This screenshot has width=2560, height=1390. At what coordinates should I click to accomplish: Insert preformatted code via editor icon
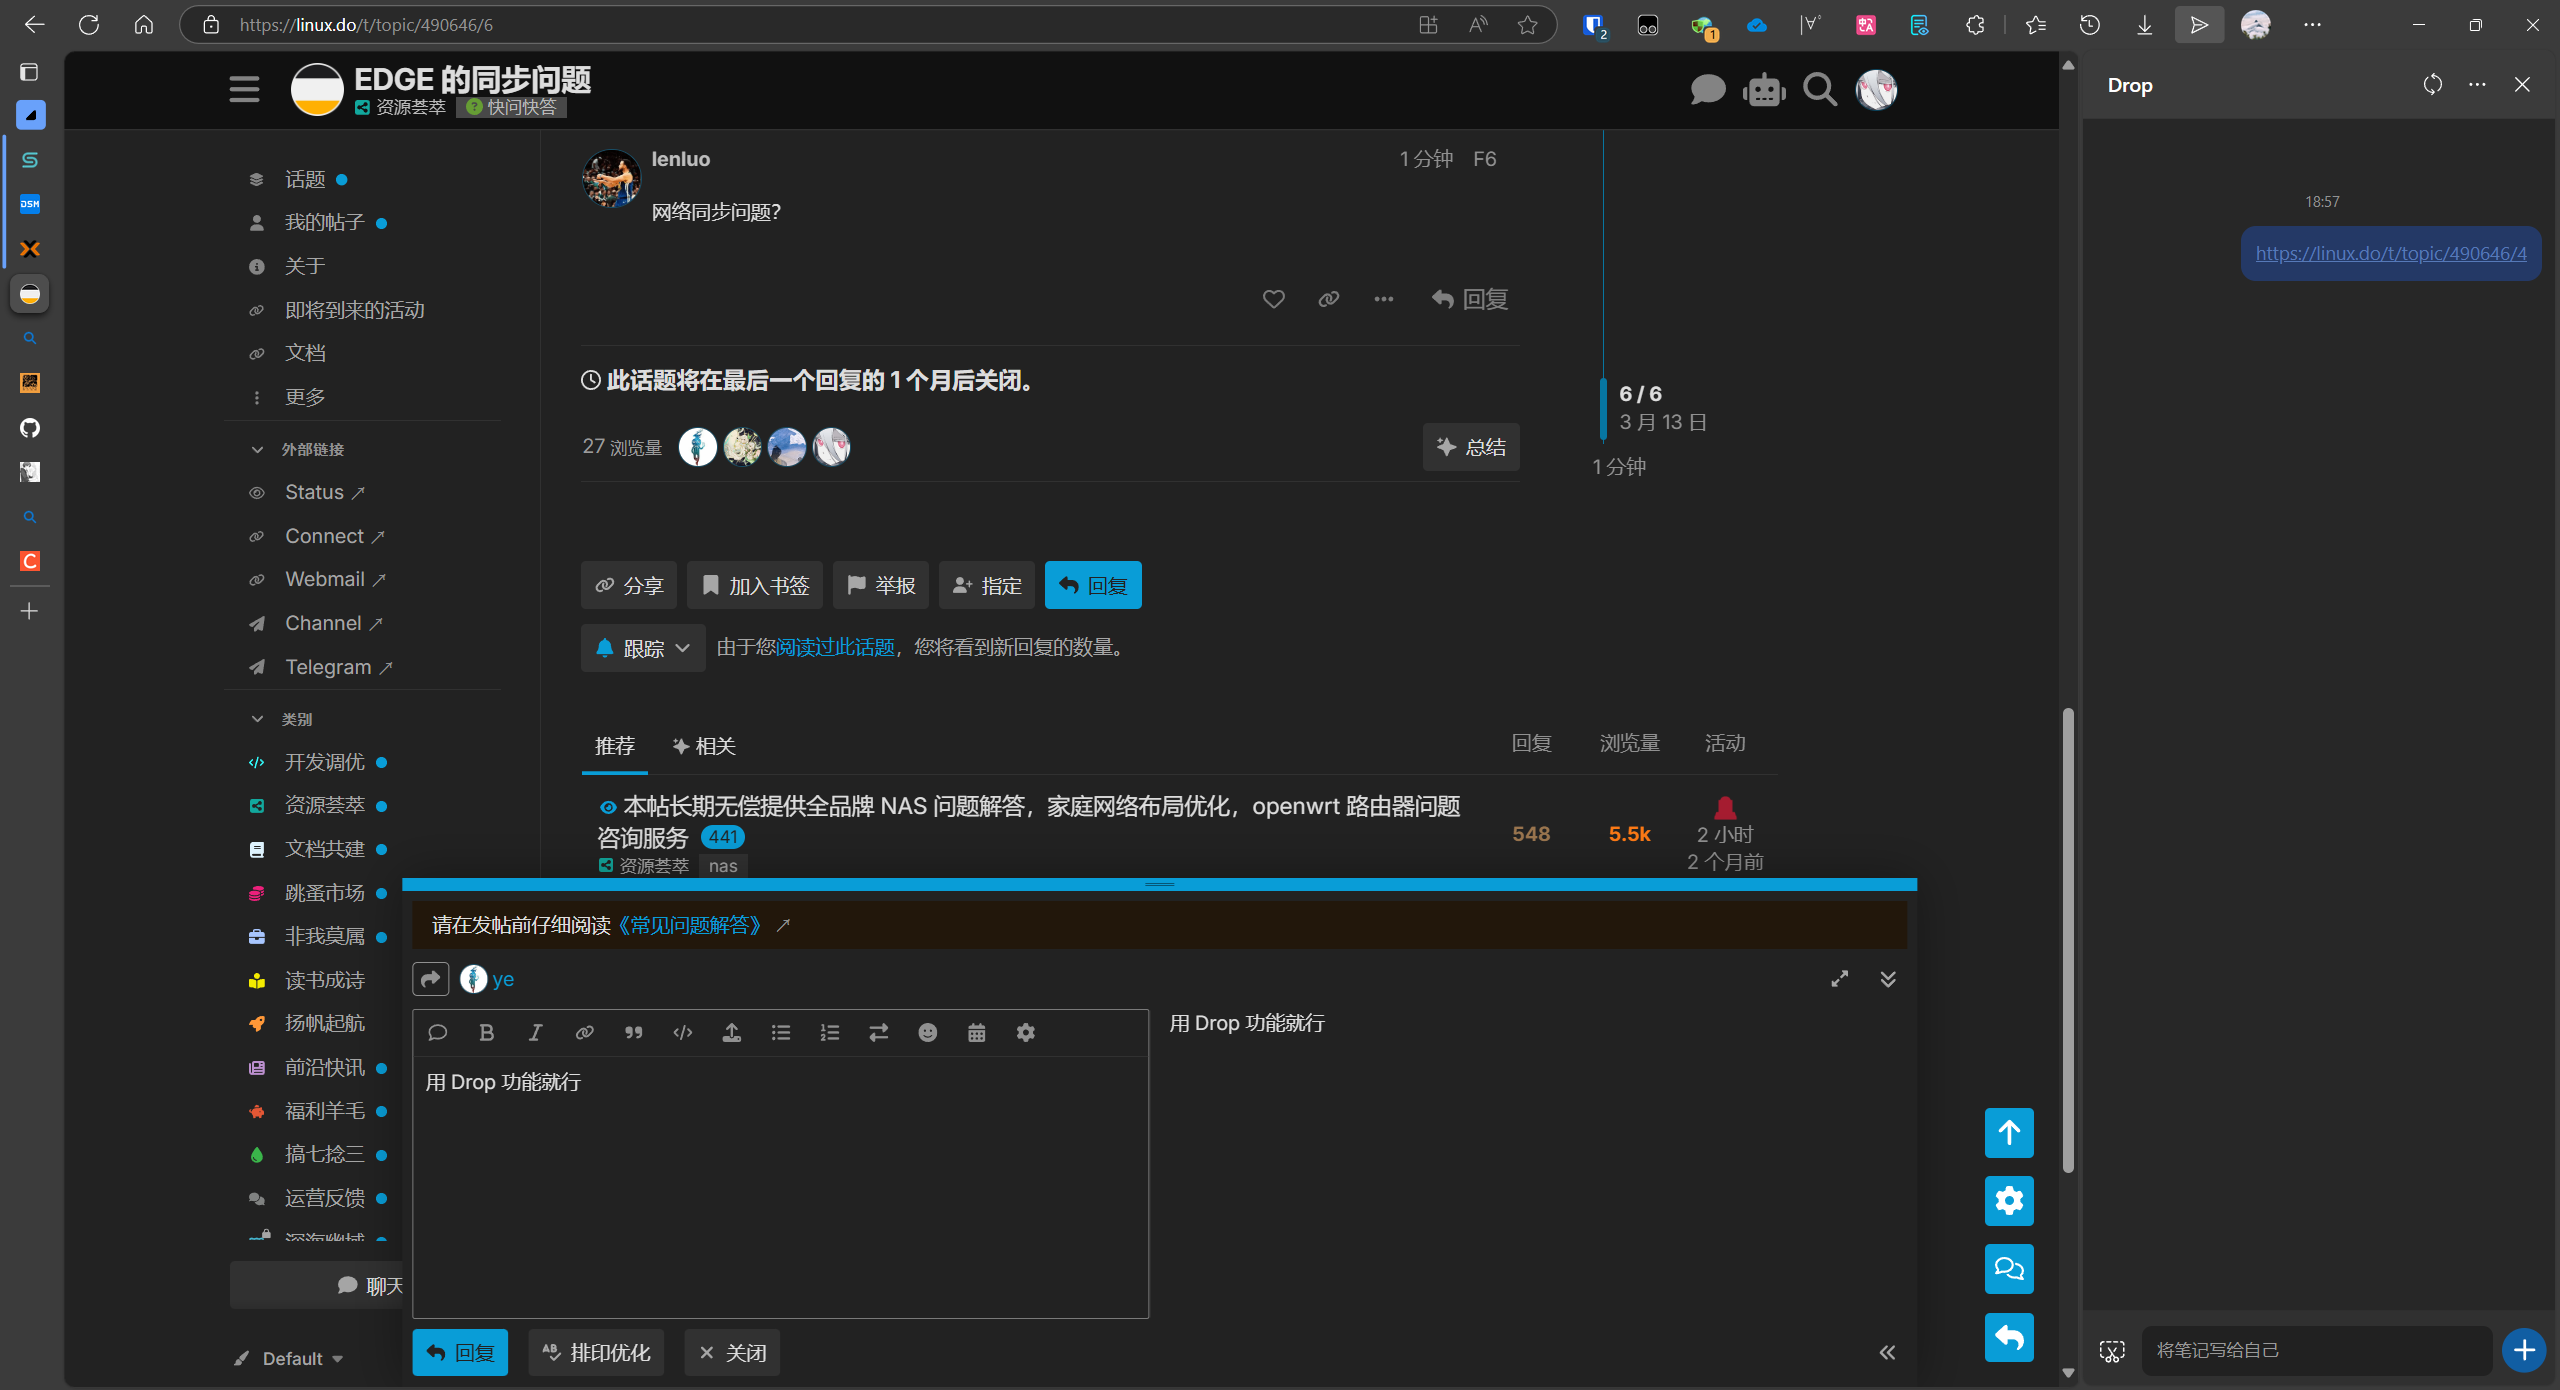point(683,1033)
